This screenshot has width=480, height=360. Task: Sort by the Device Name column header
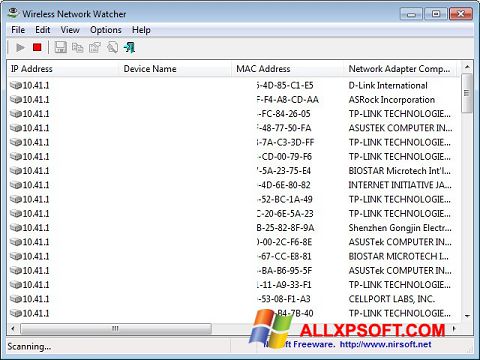pyautogui.click(x=175, y=69)
